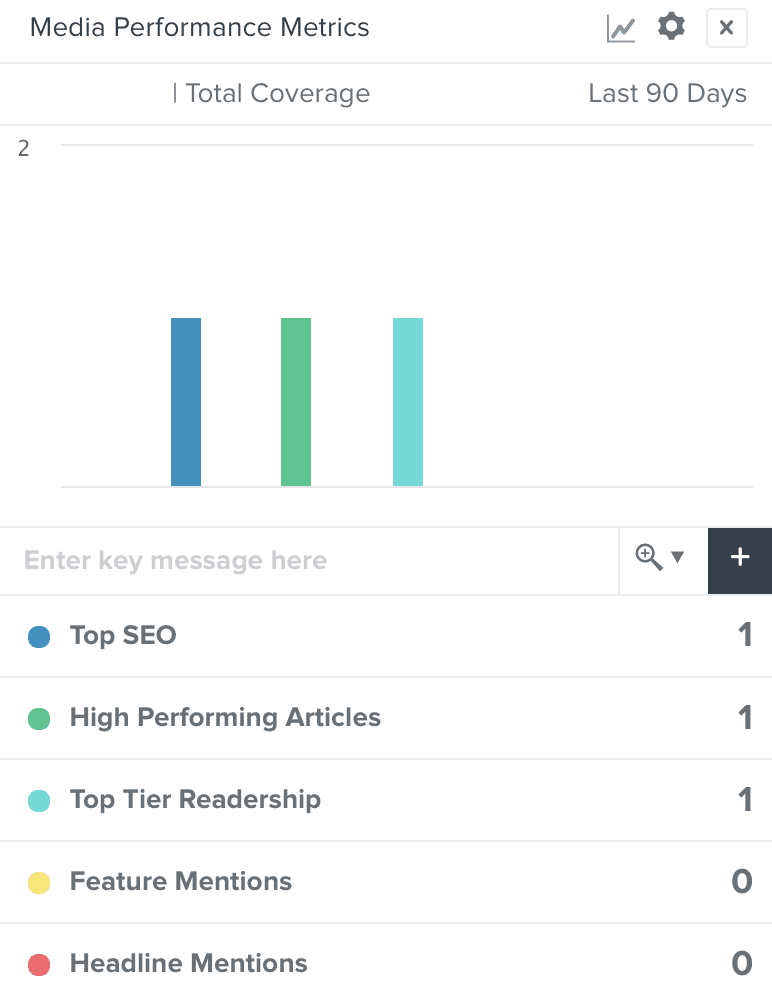
Task: Select the blue Top SEO color dot
Action: click(x=39, y=636)
